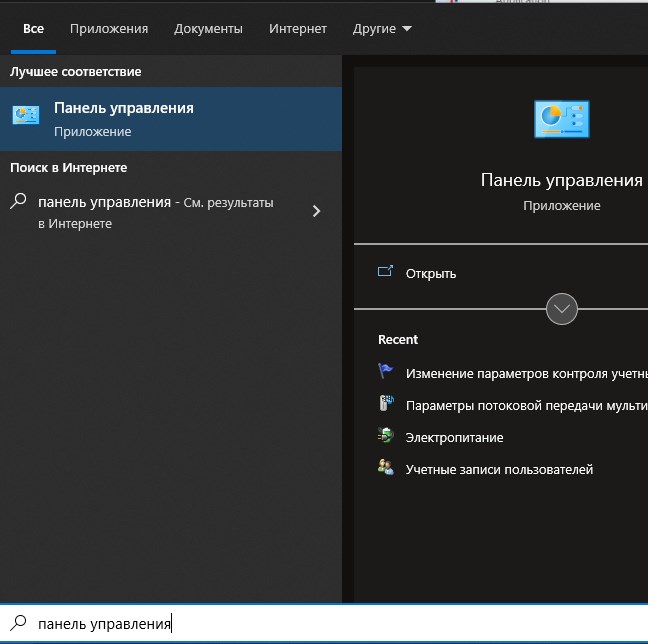
Task: Click the Панель управления title in preview pane
Action: pos(562,180)
